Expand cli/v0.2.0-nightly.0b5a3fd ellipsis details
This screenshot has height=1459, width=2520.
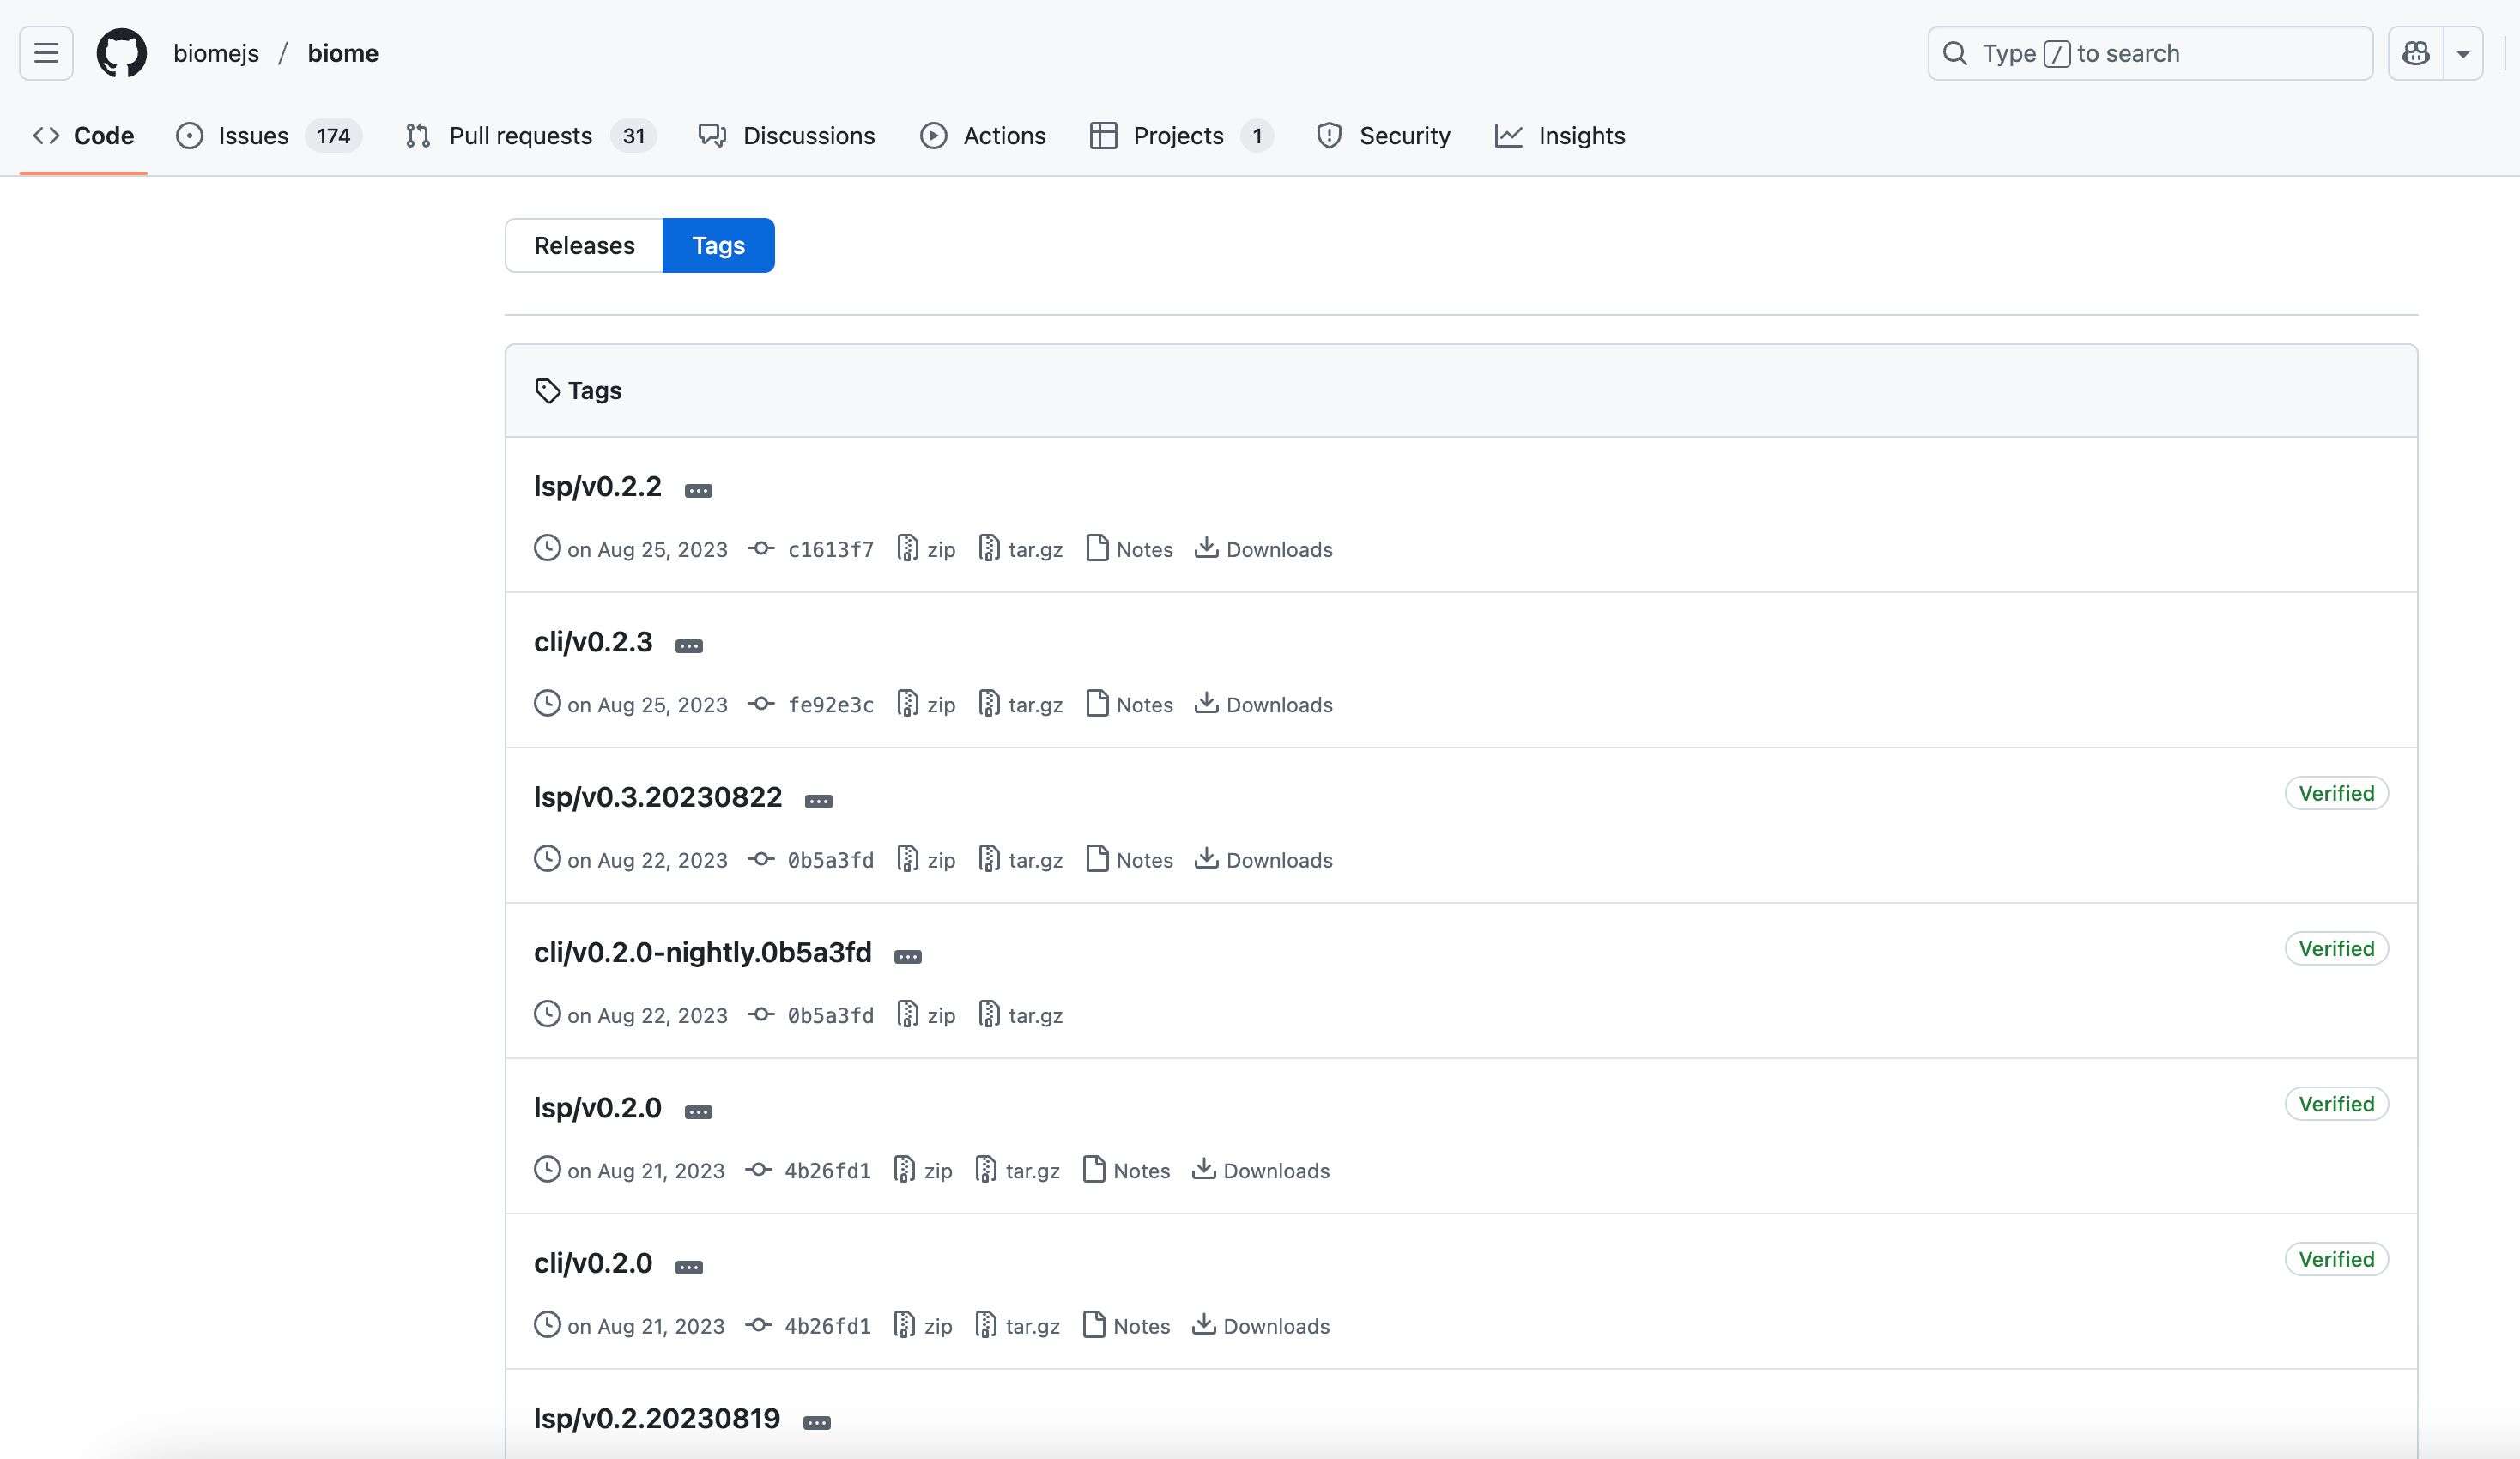tap(907, 956)
